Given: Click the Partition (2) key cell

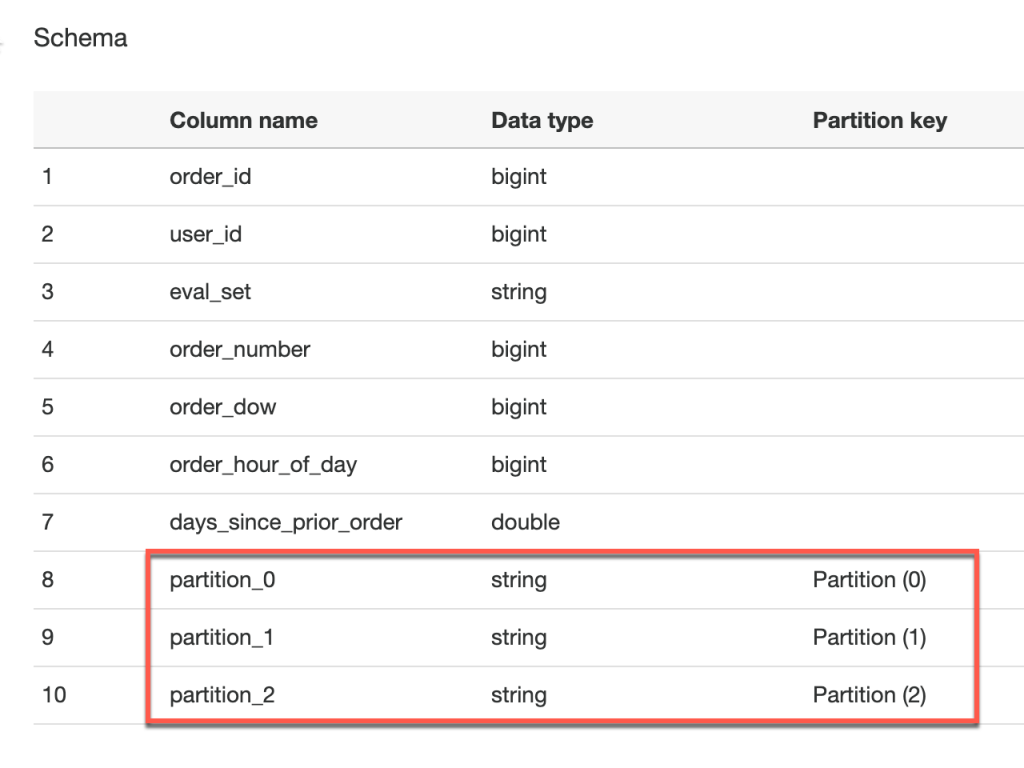Looking at the screenshot, I should click(869, 695).
